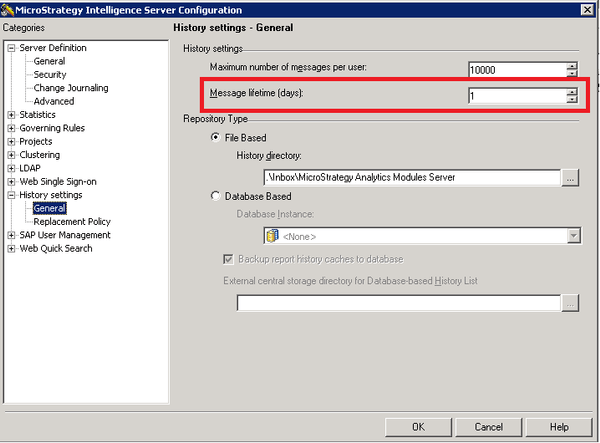600x443 pixels.
Task: Select General under Server Definition
Action: click(49, 61)
